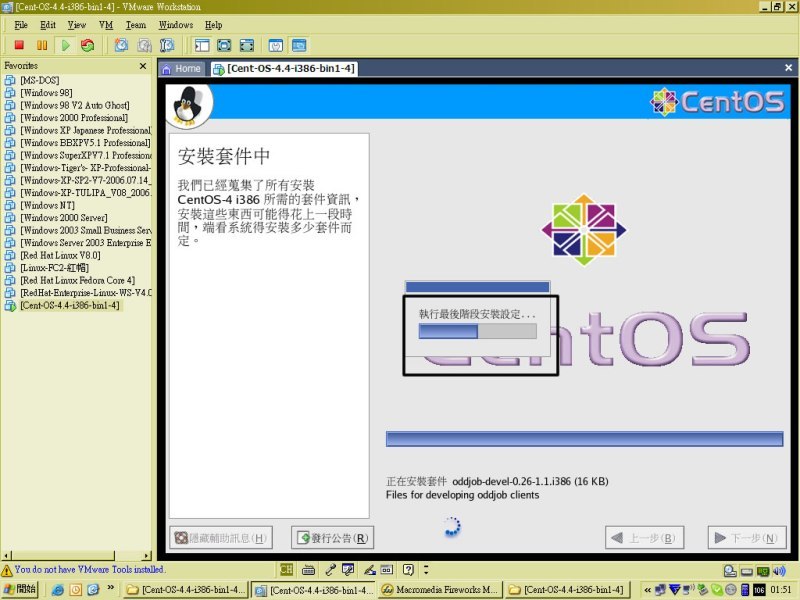Screen dimensions: 800x600
Task: Toggle the Favorites sidebar toolbar icon
Action: point(202,45)
